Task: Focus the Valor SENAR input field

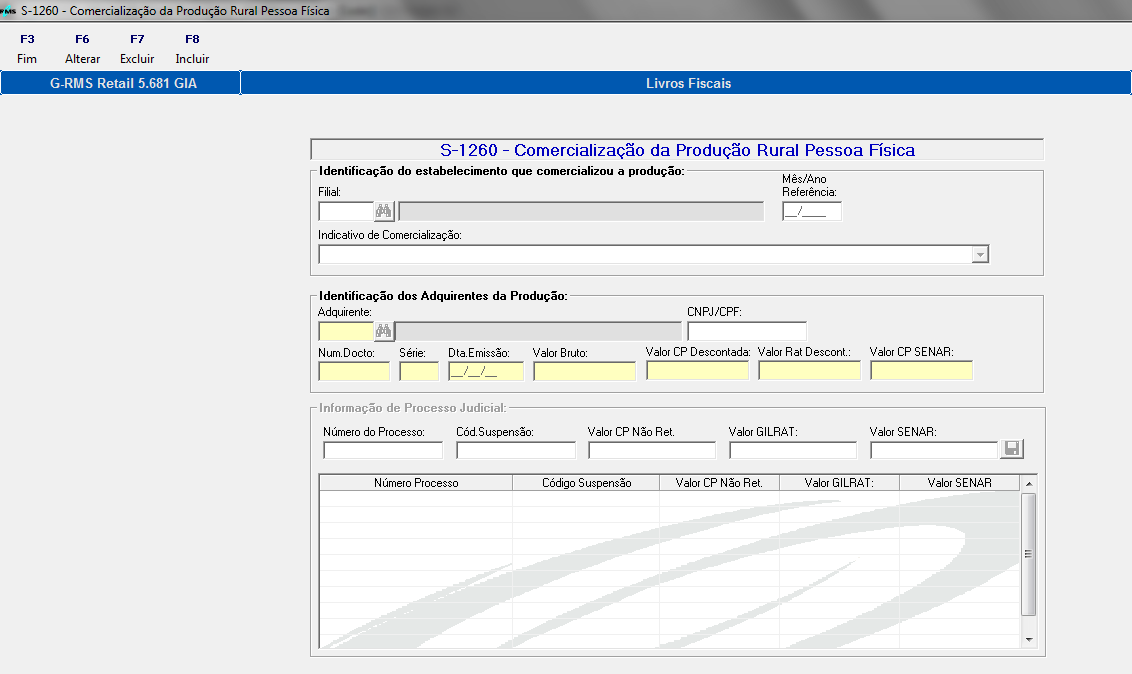Action: [934, 450]
